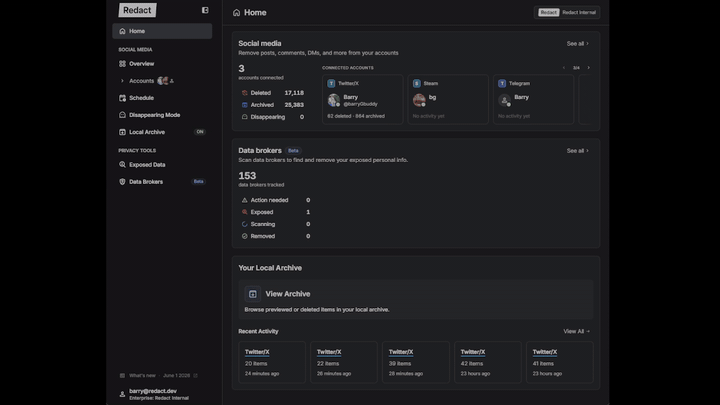Click the What's new external-link icon
The height and width of the screenshot is (405, 720).
tap(195, 376)
